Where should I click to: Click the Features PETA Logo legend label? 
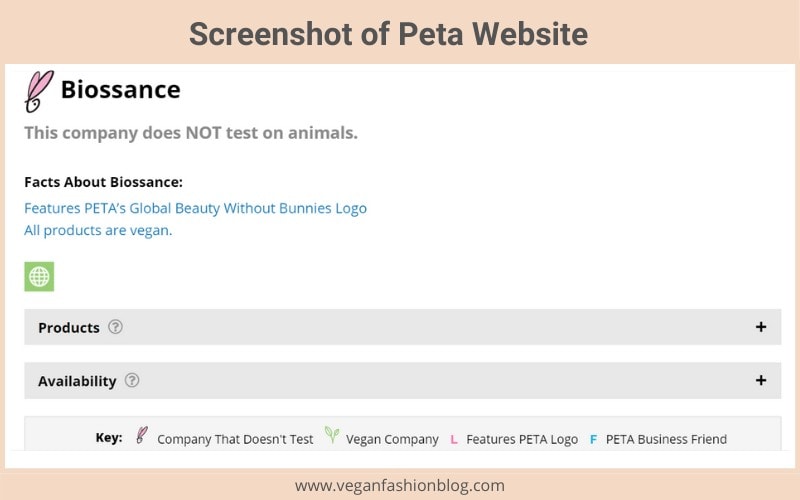pyautogui.click(x=522, y=439)
